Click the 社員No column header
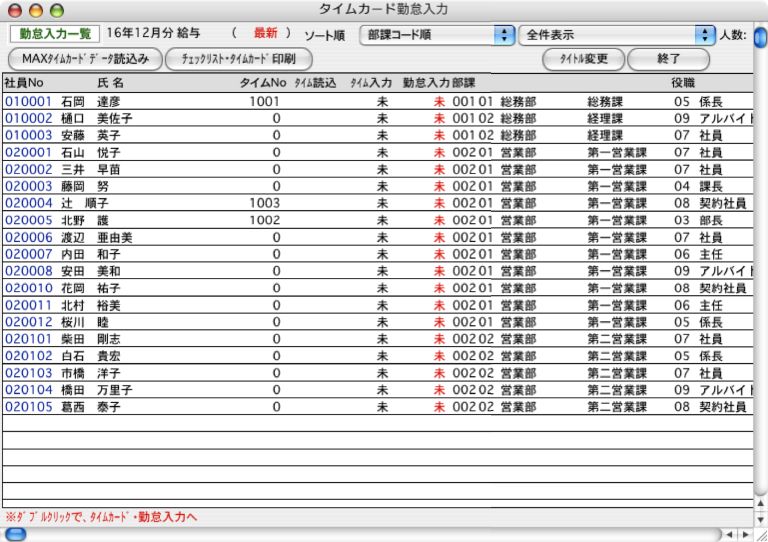768x542 pixels. click(x=24, y=82)
